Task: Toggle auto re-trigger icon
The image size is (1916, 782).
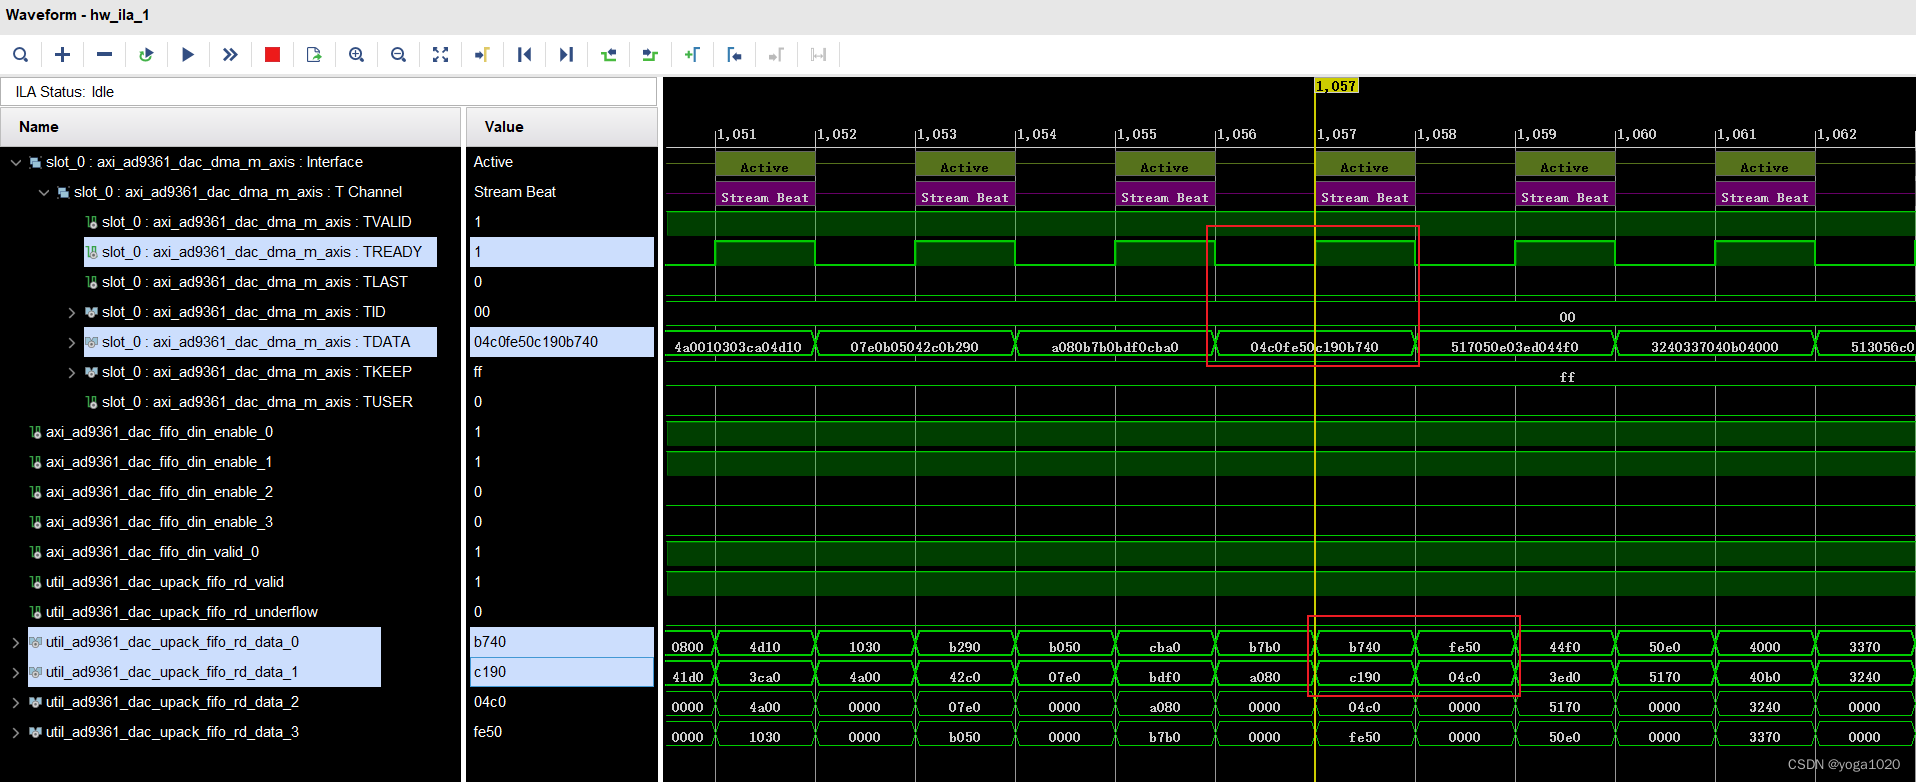Action: pos(146,55)
